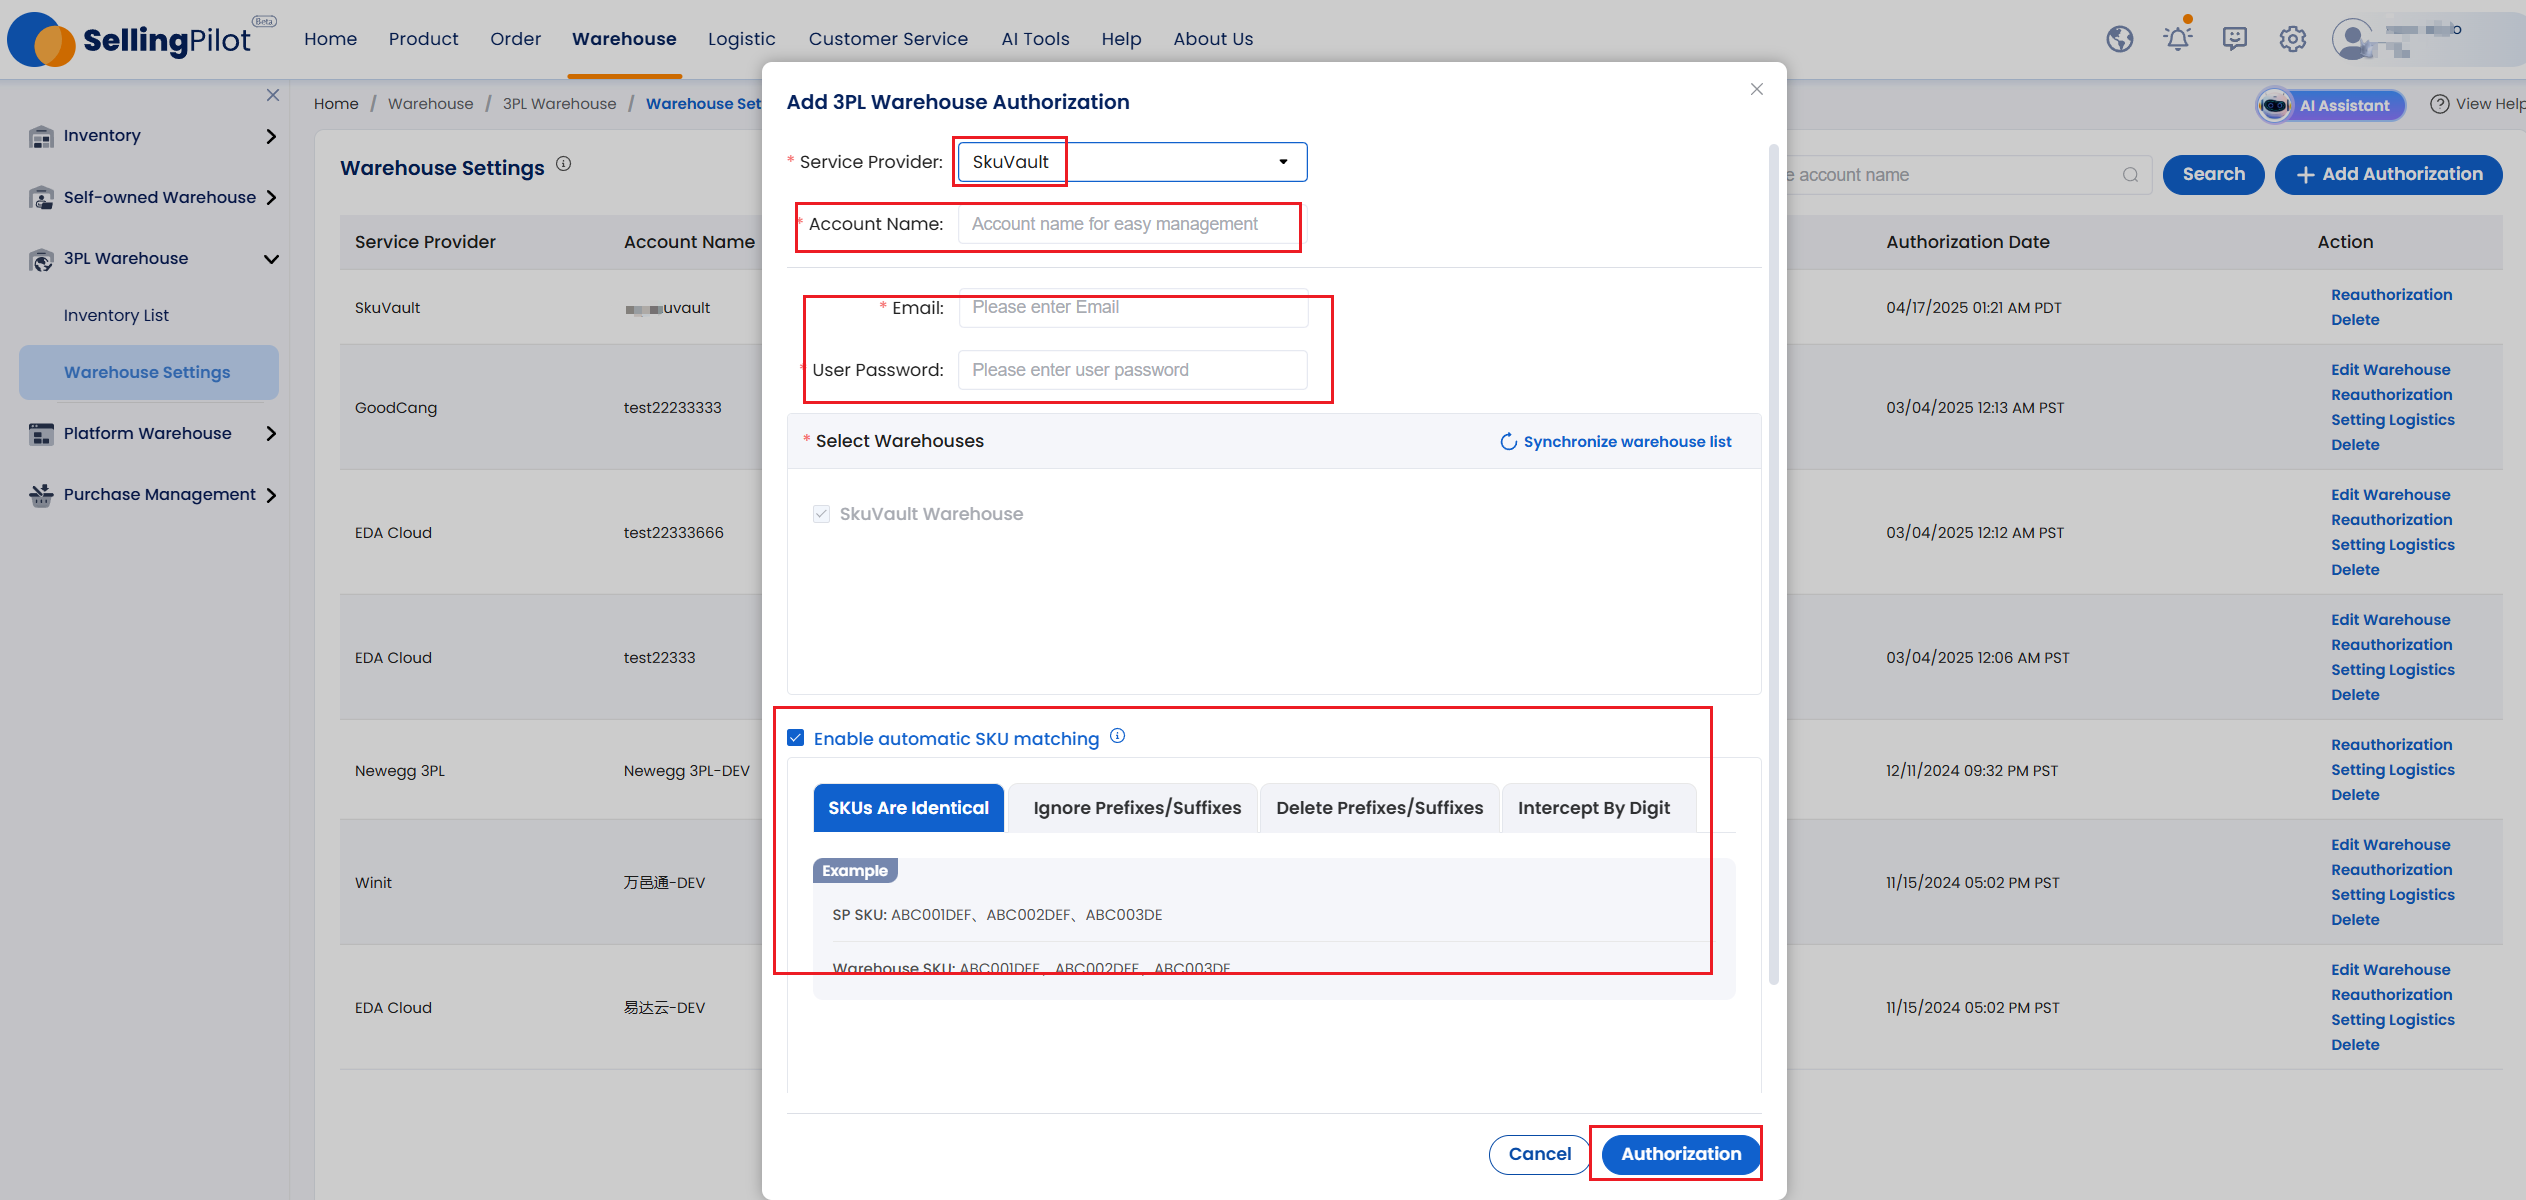Image resolution: width=2526 pixels, height=1200 pixels.
Task: Select the Delete Prefixes/Suffixes tab
Action: point(1379,808)
